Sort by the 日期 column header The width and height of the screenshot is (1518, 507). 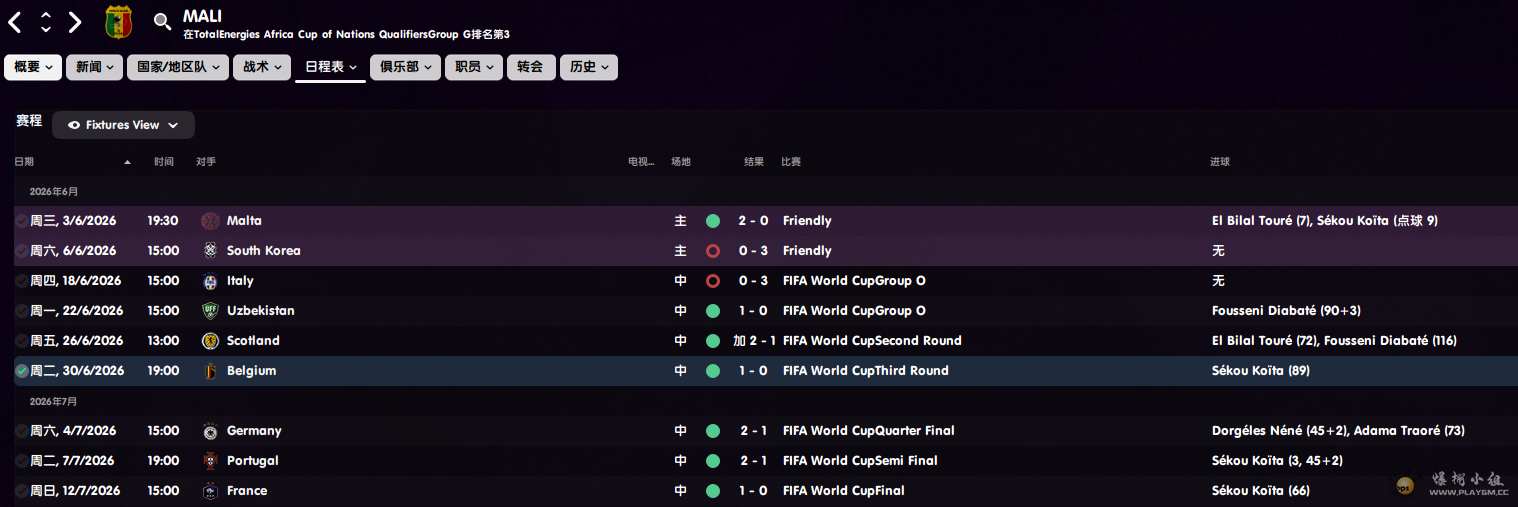tap(24, 162)
